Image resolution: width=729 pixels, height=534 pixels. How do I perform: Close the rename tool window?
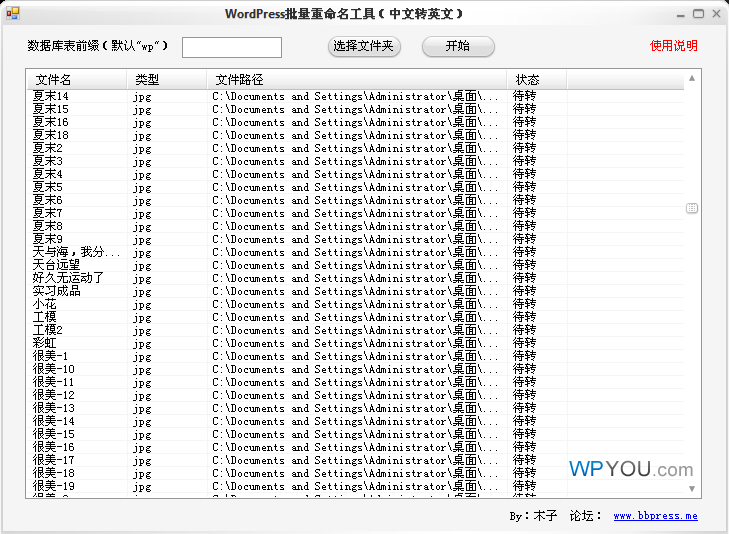pyautogui.click(x=716, y=14)
